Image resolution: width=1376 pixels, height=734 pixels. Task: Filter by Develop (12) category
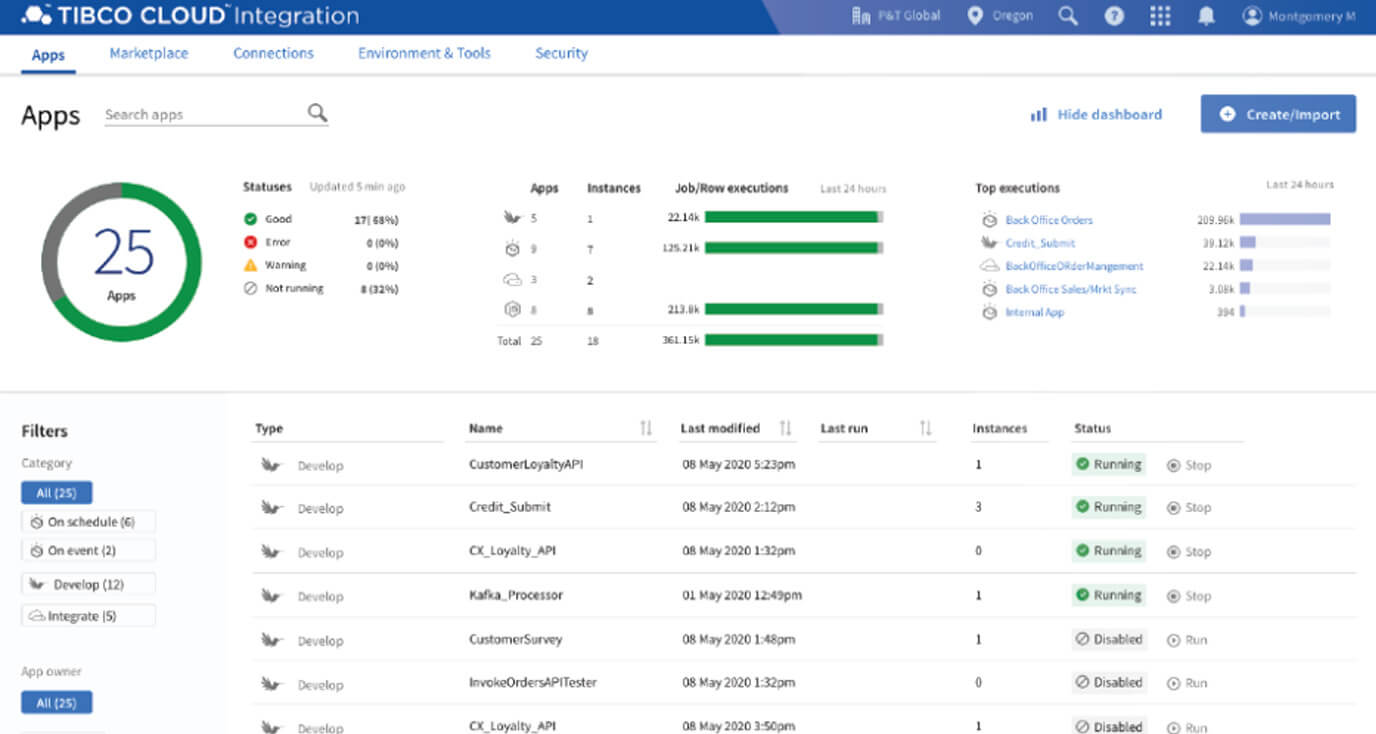click(x=88, y=584)
